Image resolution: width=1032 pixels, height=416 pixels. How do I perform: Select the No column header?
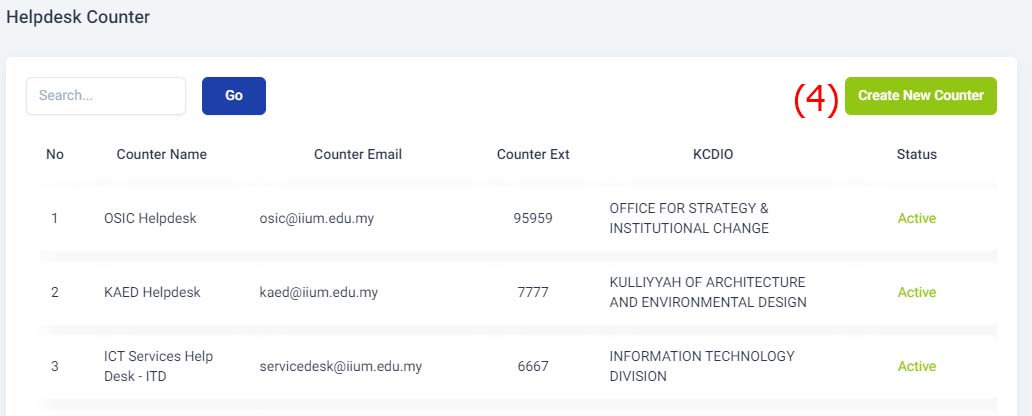point(55,155)
